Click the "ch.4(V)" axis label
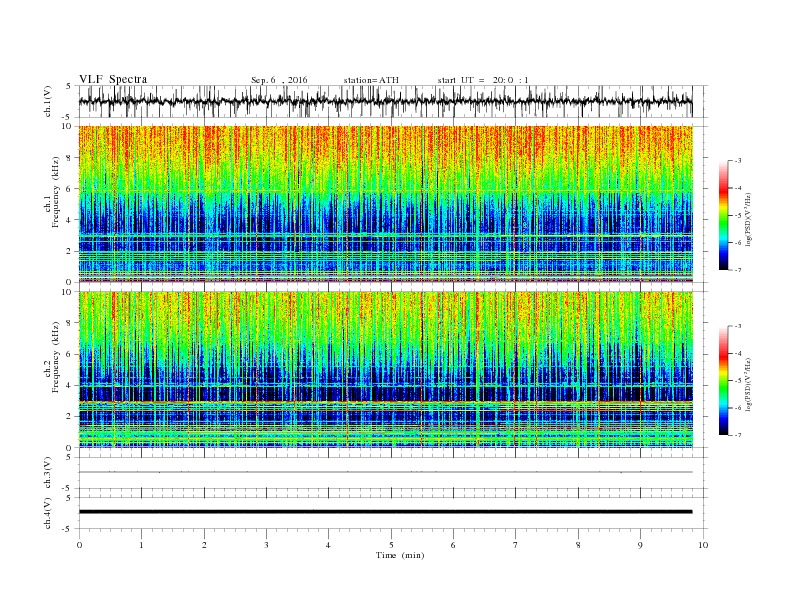Viewport: 792px width, 612px height. point(48,513)
